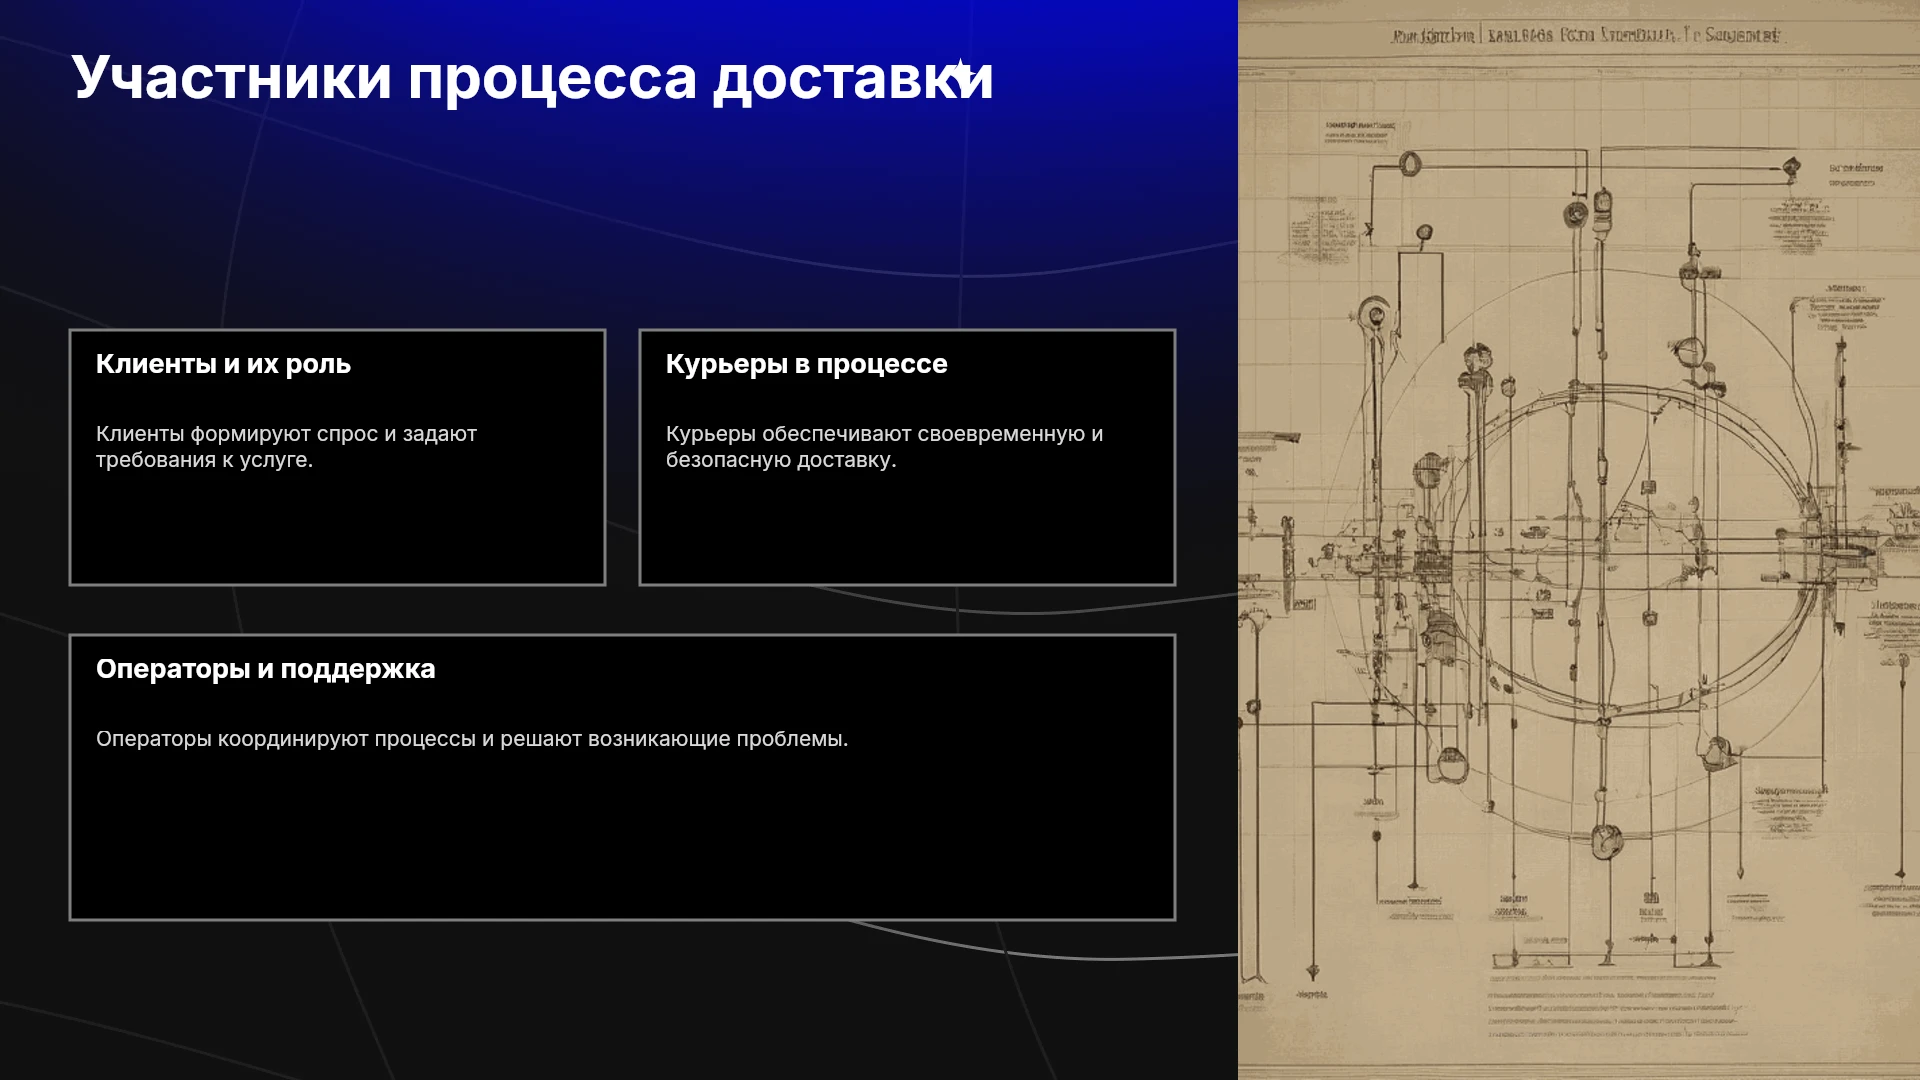The image size is (1920, 1080).
Task: Click the header caption atop the blueprint image
Action: point(1585,35)
